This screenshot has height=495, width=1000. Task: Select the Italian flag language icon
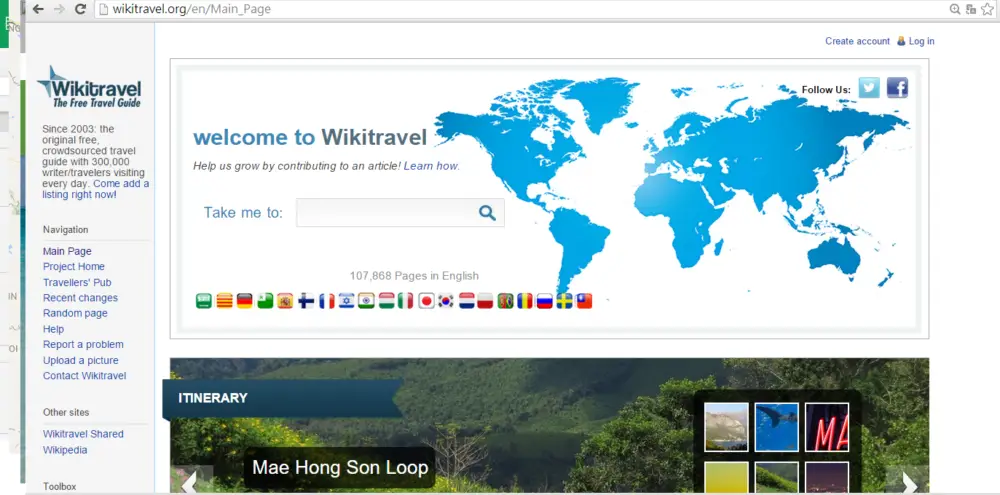406,300
